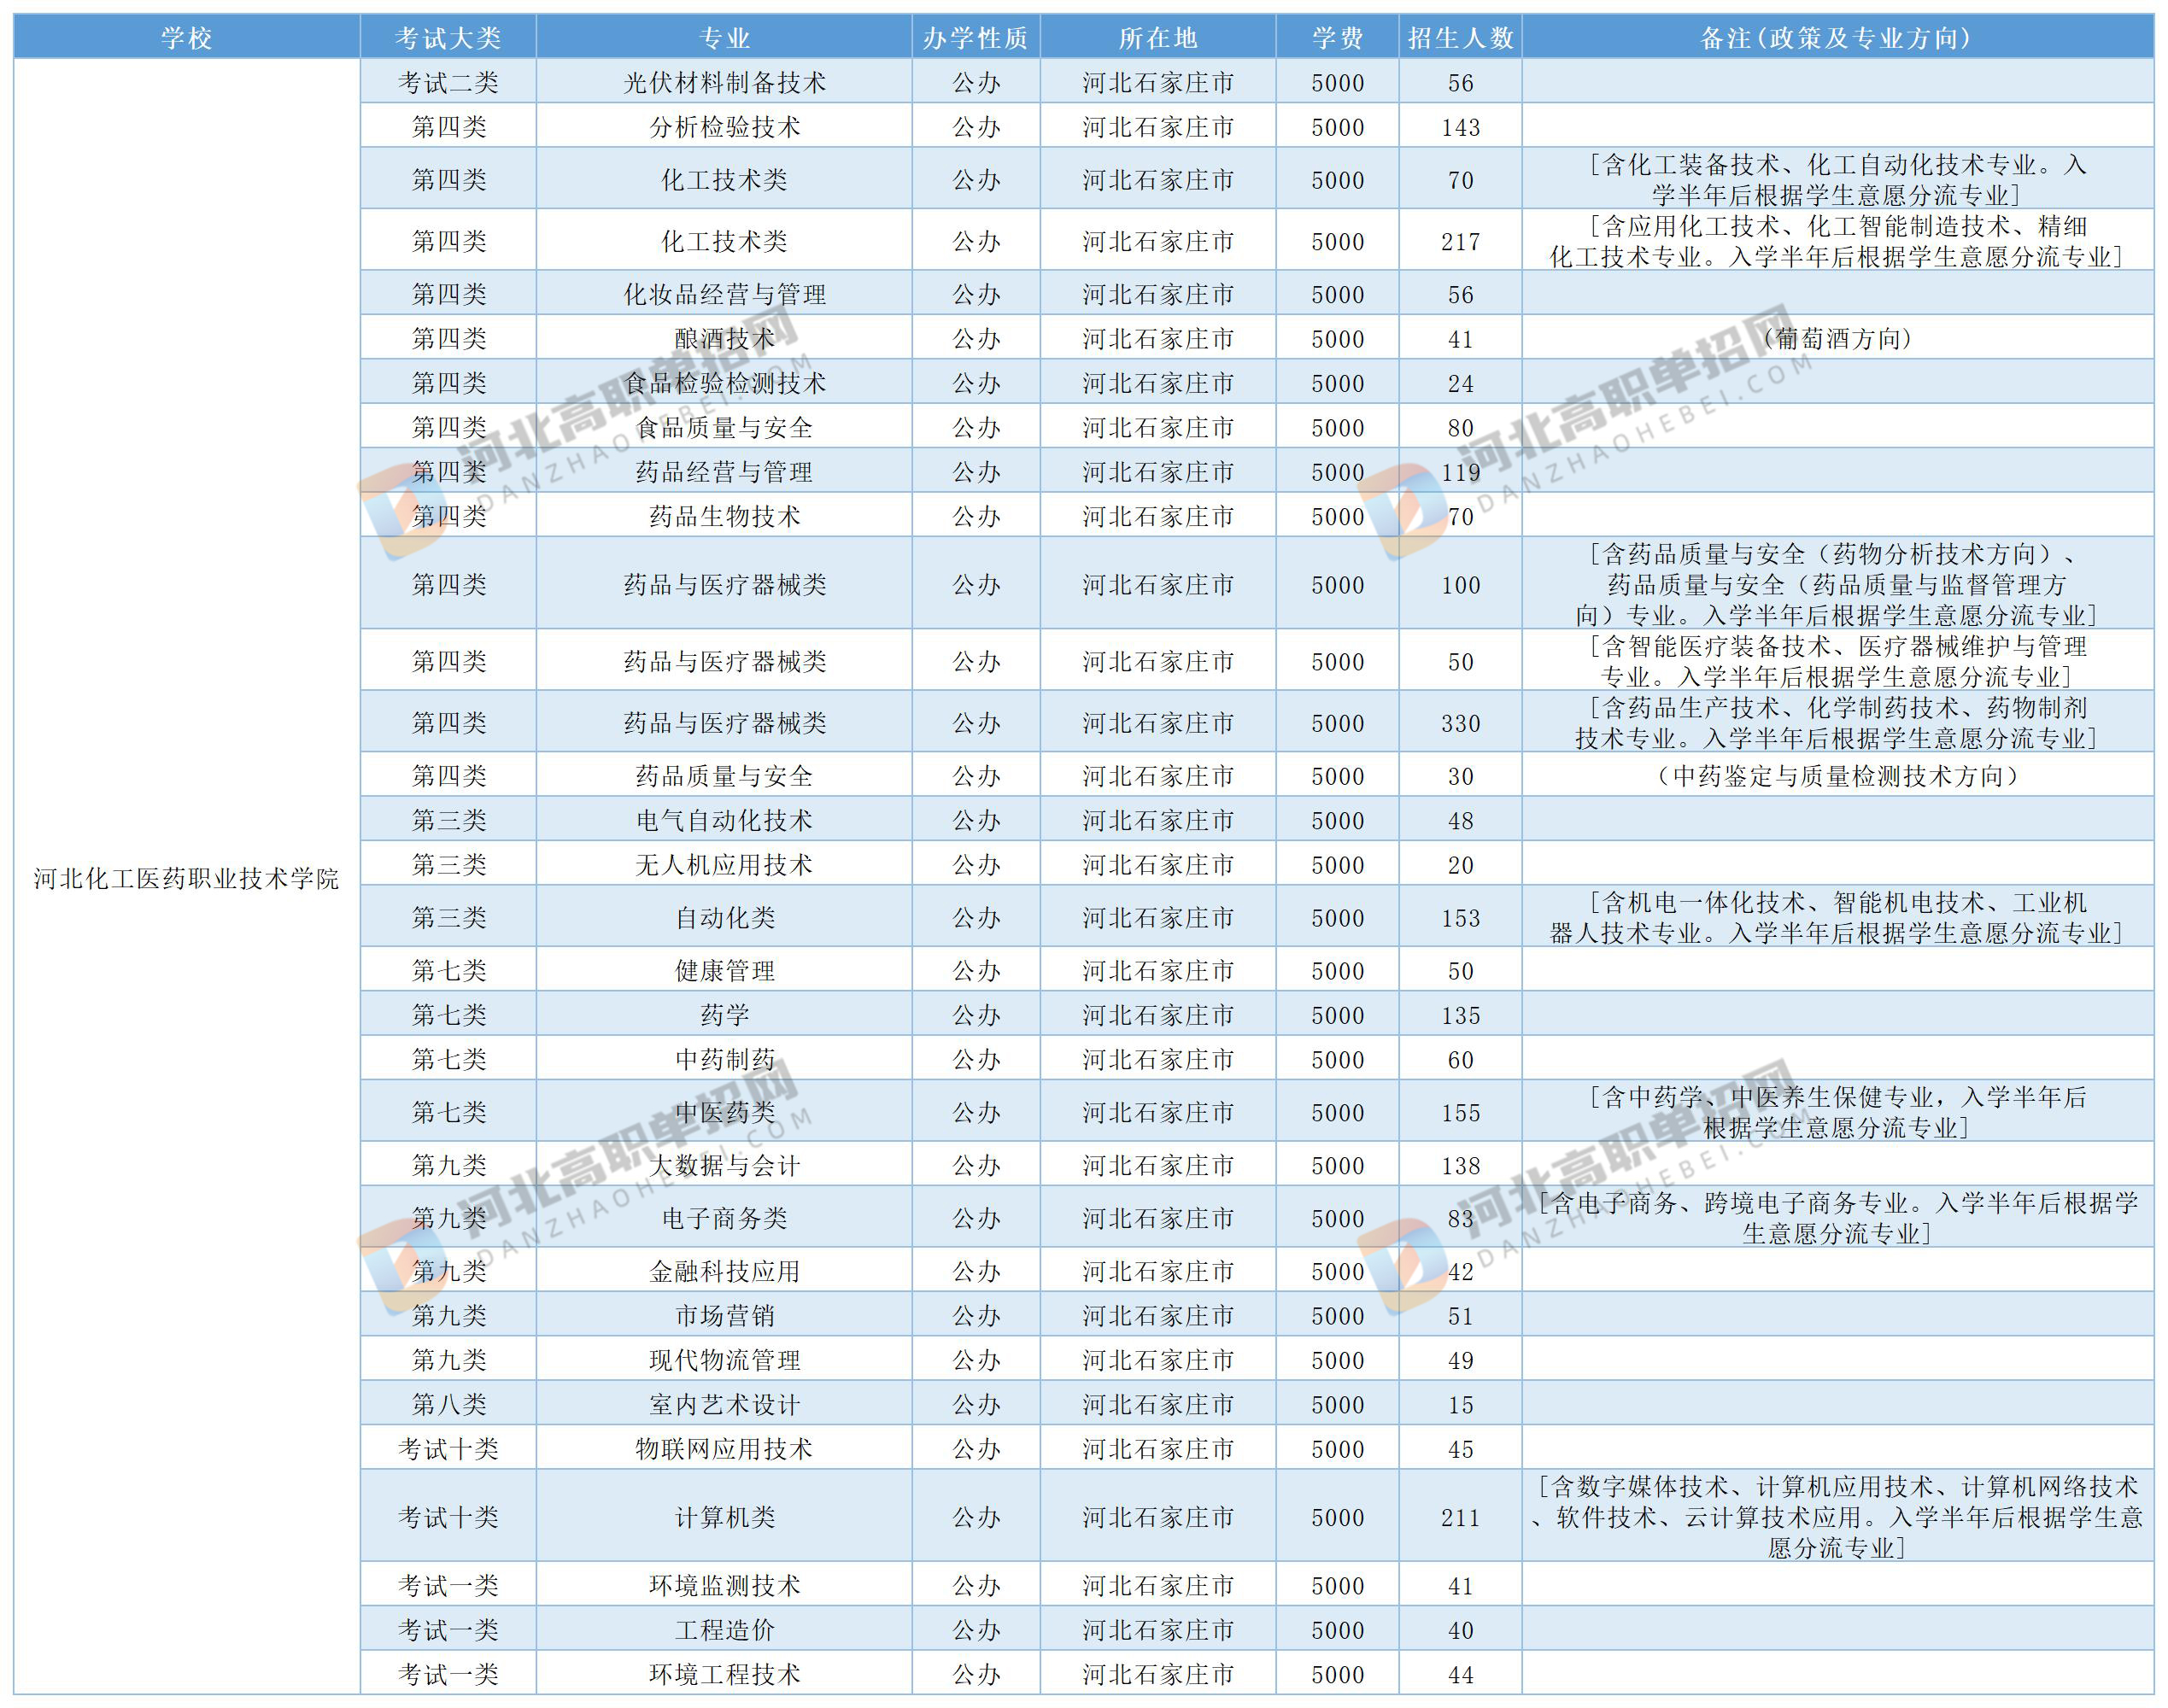Screen dimensions: 2168x1708
Task: Click the 考试大类 column header
Action: (x=448, y=38)
